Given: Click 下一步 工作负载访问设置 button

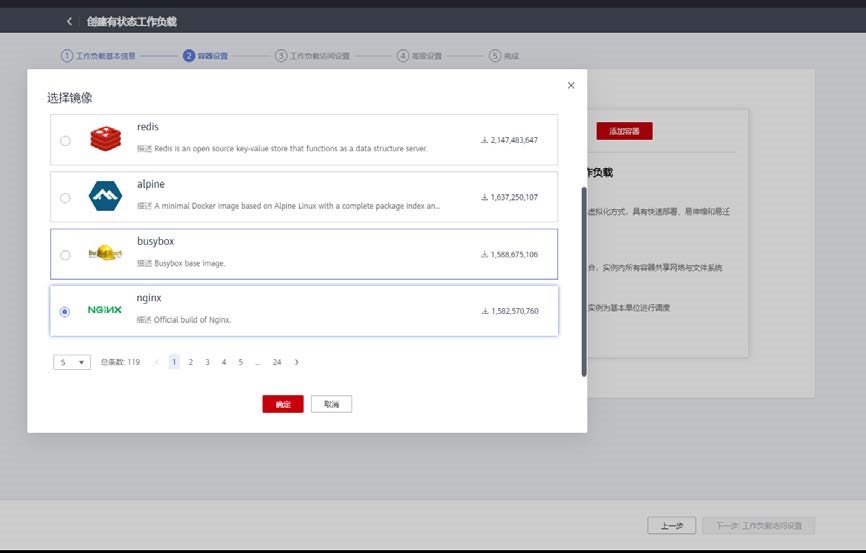Looking at the screenshot, I should [758, 525].
